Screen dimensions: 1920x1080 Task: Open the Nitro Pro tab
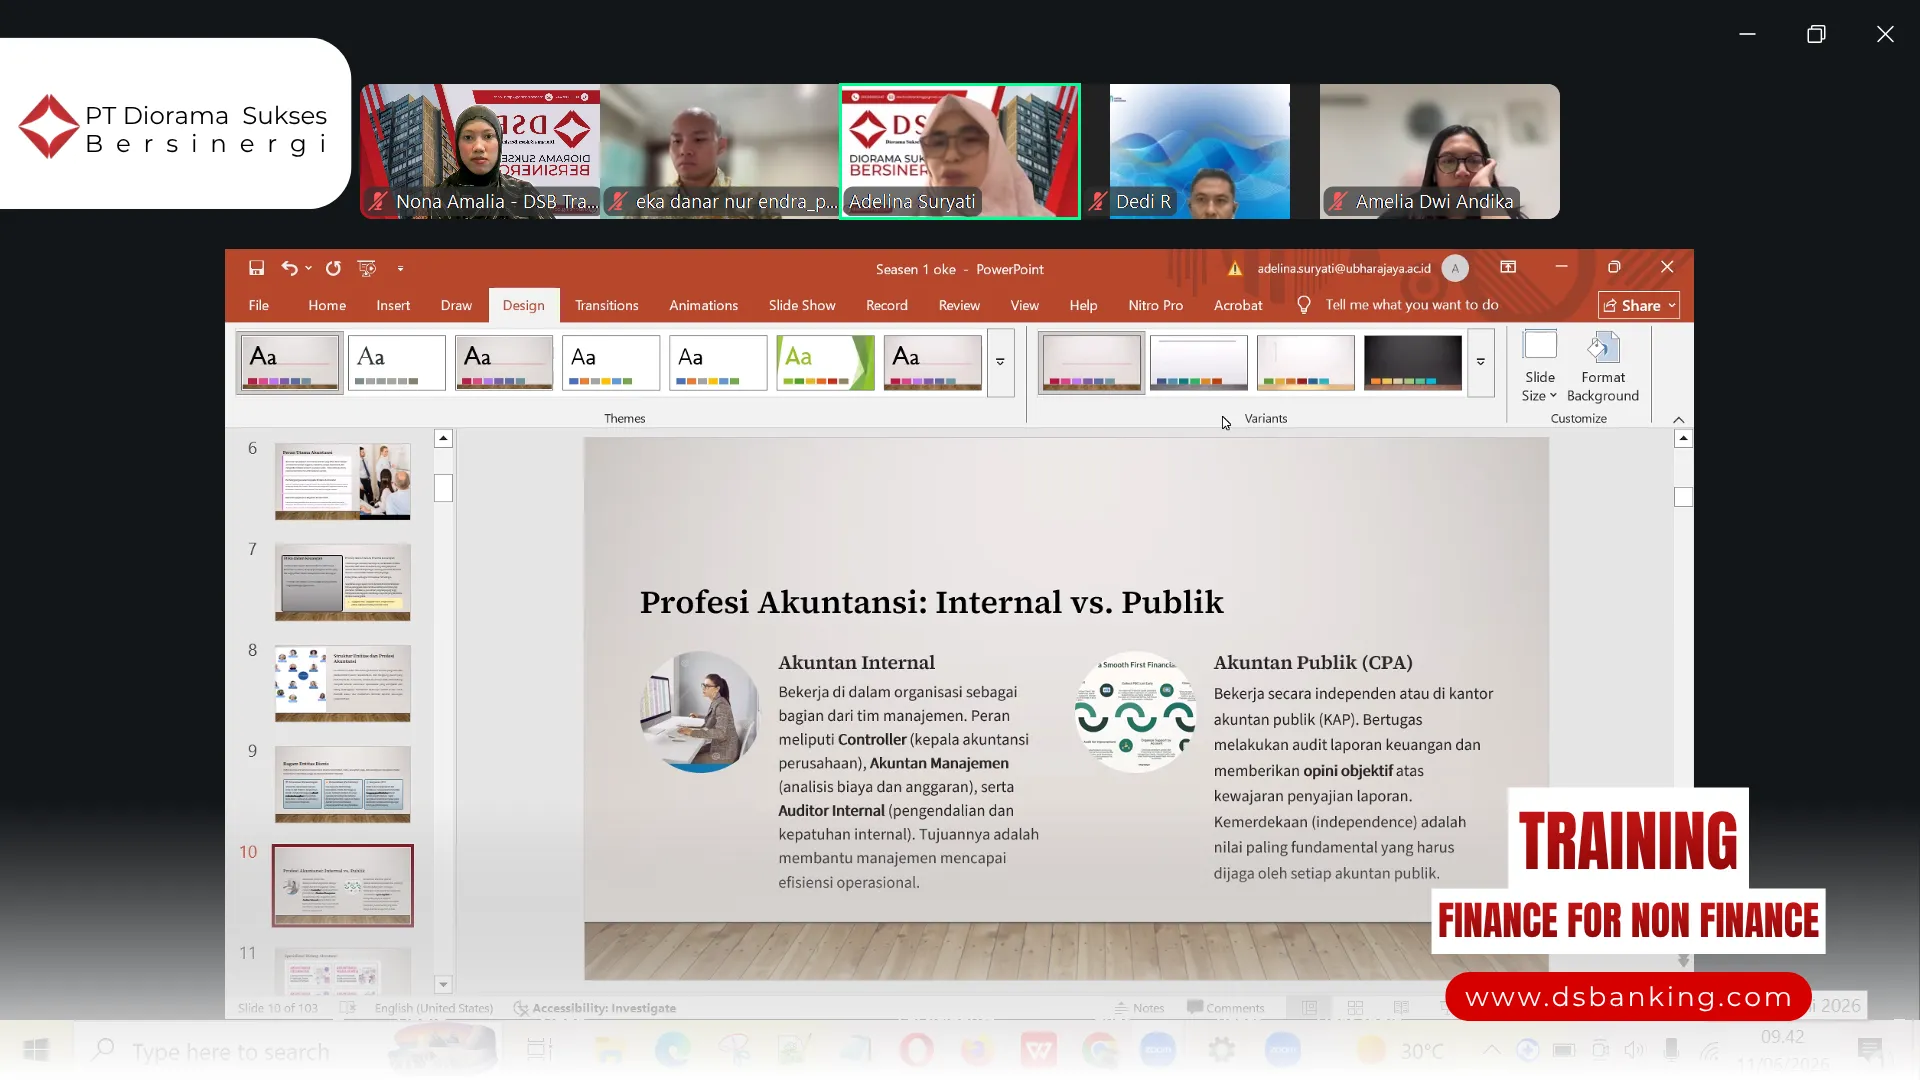coord(1155,305)
